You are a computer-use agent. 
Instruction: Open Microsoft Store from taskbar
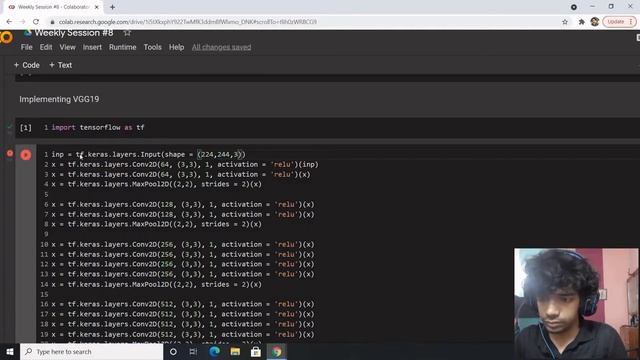pos(256,351)
